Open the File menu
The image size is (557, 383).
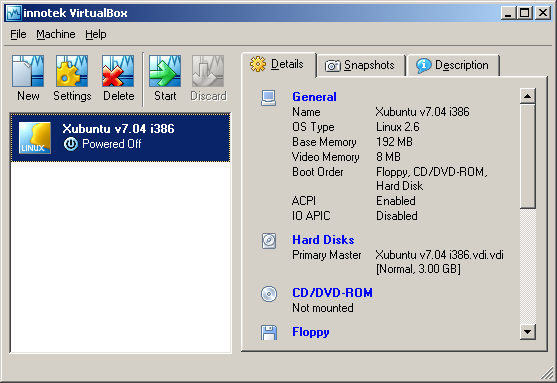coord(18,34)
